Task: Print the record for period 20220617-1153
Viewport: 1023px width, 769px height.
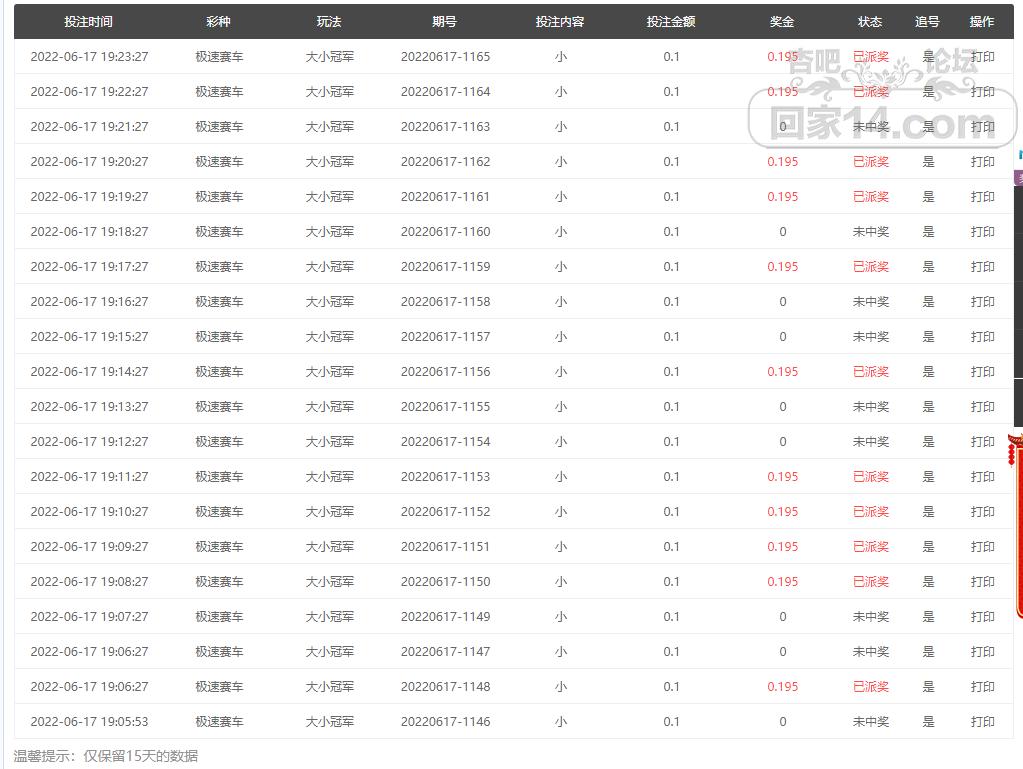Action: 982,477
